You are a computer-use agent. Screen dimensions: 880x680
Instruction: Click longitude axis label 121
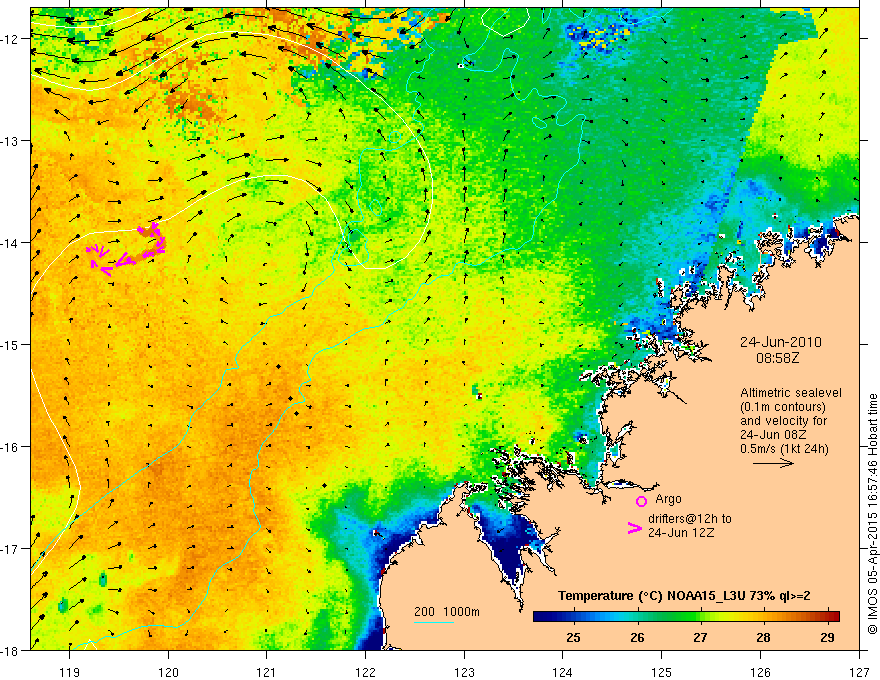tap(267, 672)
